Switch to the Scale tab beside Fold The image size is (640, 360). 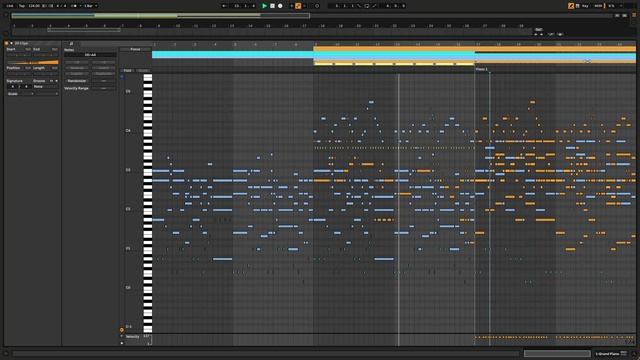(x=142, y=71)
